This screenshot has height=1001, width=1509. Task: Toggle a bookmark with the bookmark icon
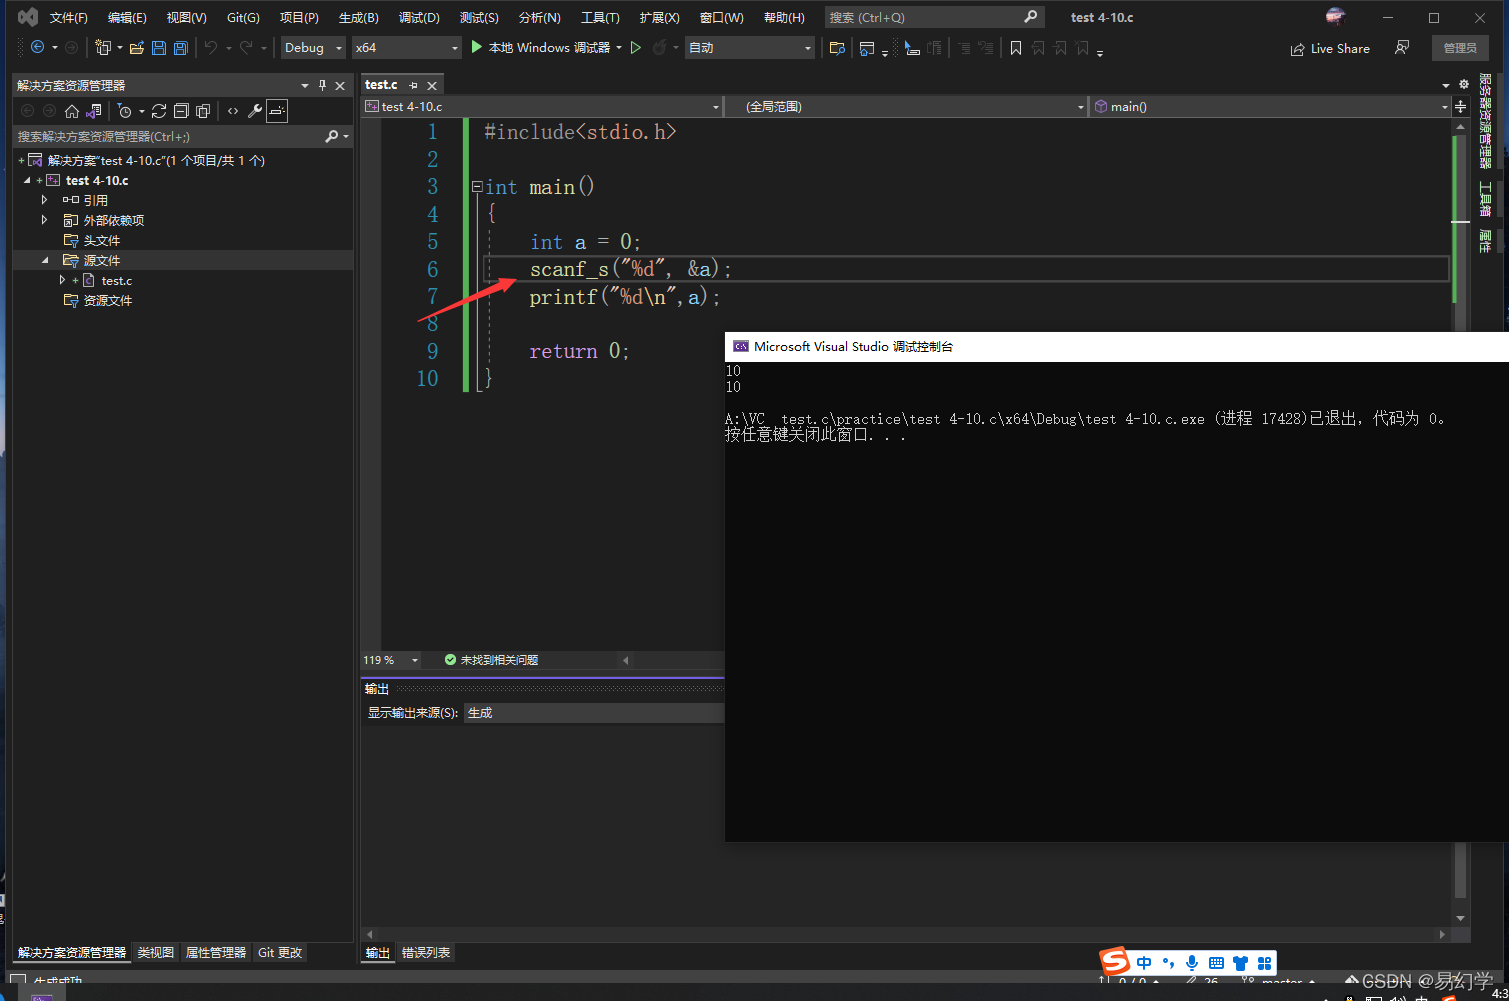pyautogui.click(x=1016, y=48)
